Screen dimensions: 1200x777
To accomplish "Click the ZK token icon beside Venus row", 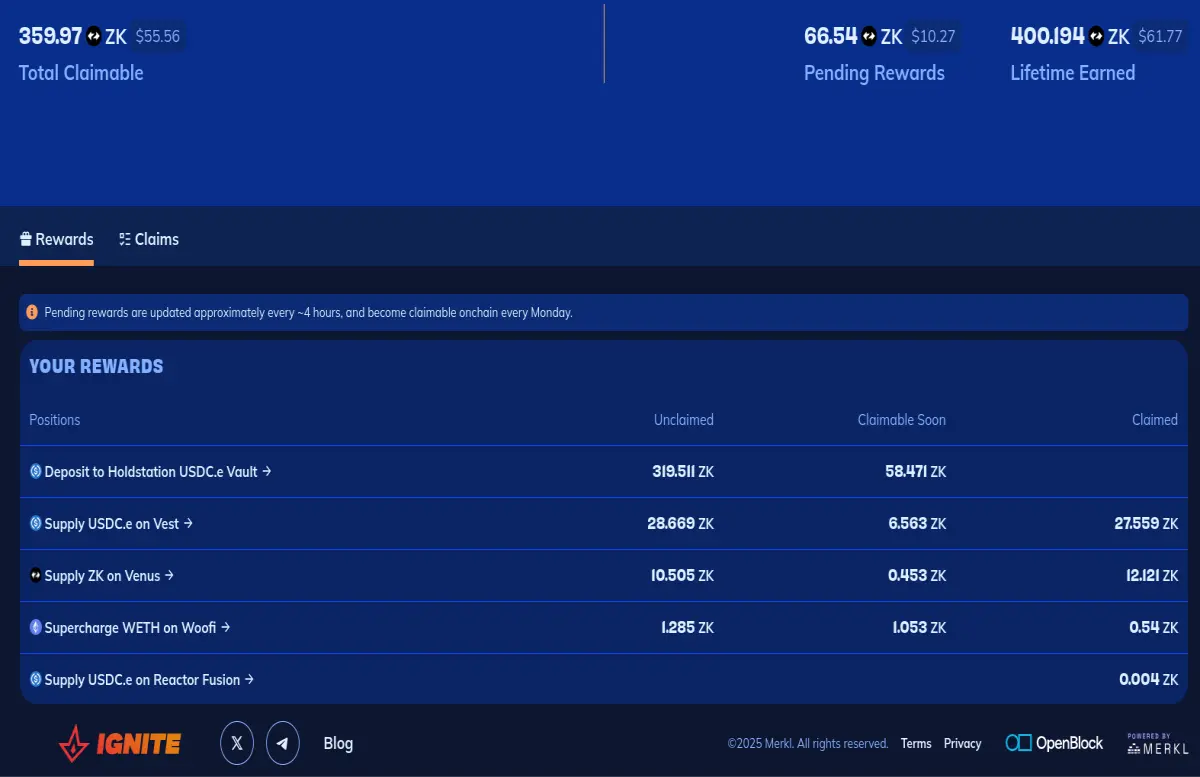I will 36,576.
